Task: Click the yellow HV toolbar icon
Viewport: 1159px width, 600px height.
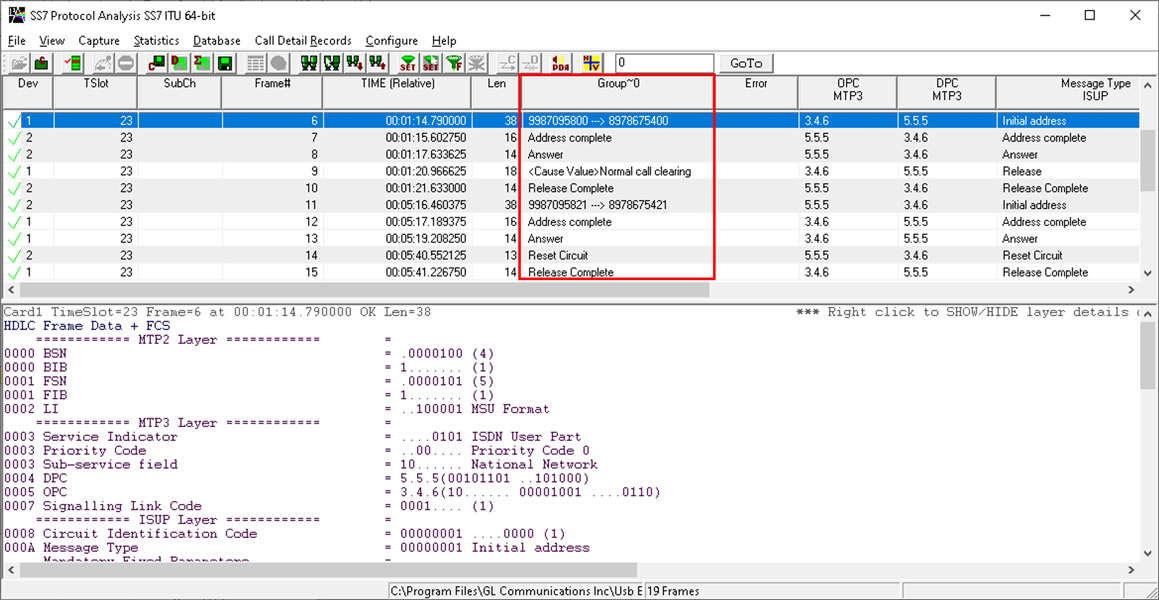Action: pyautogui.click(x=591, y=64)
